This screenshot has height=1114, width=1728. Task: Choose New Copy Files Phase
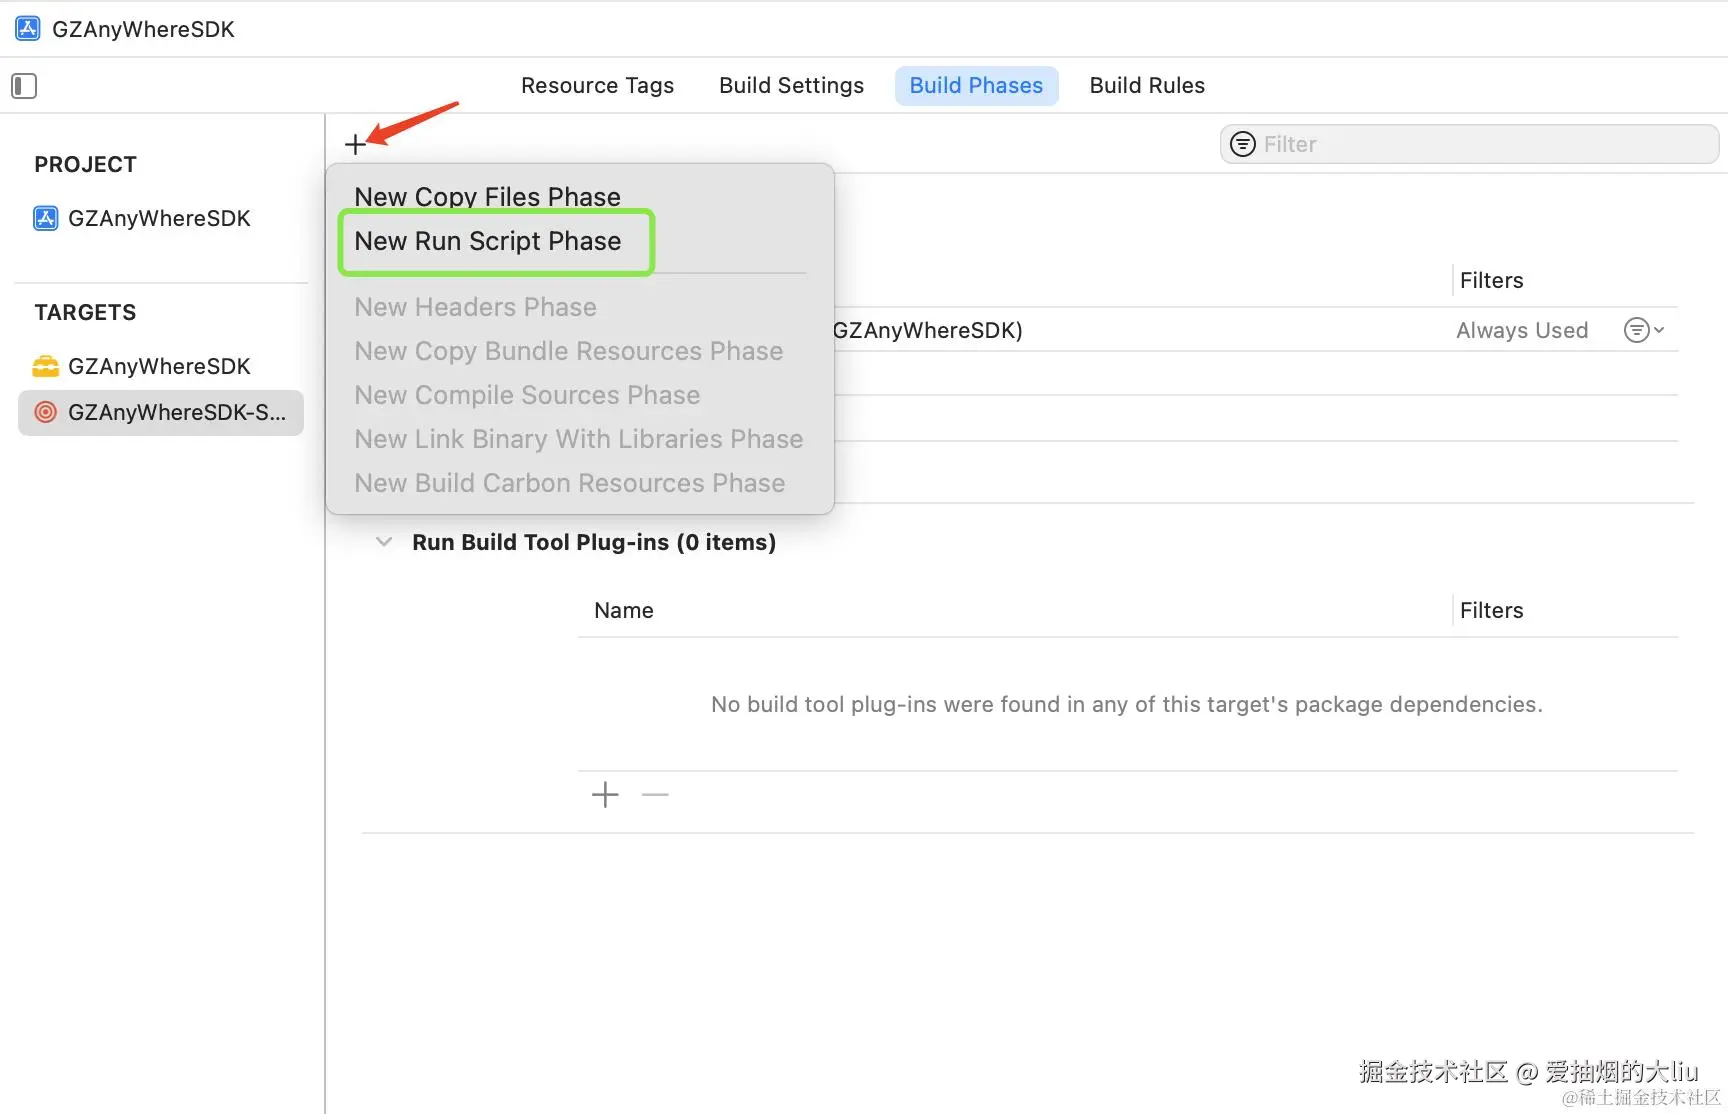pos(487,196)
